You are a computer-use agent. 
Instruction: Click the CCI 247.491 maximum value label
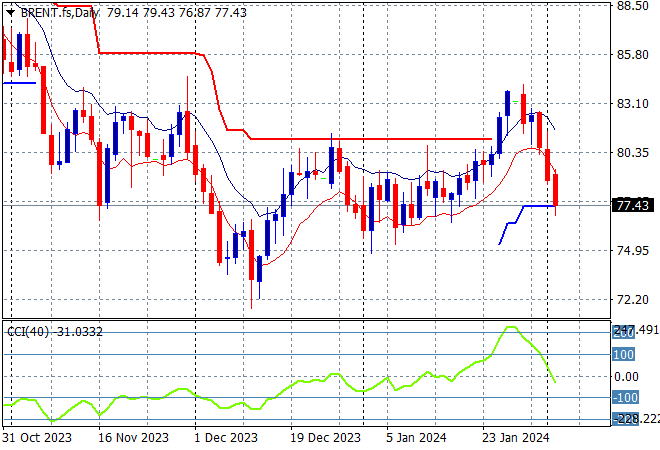click(x=636, y=330)
